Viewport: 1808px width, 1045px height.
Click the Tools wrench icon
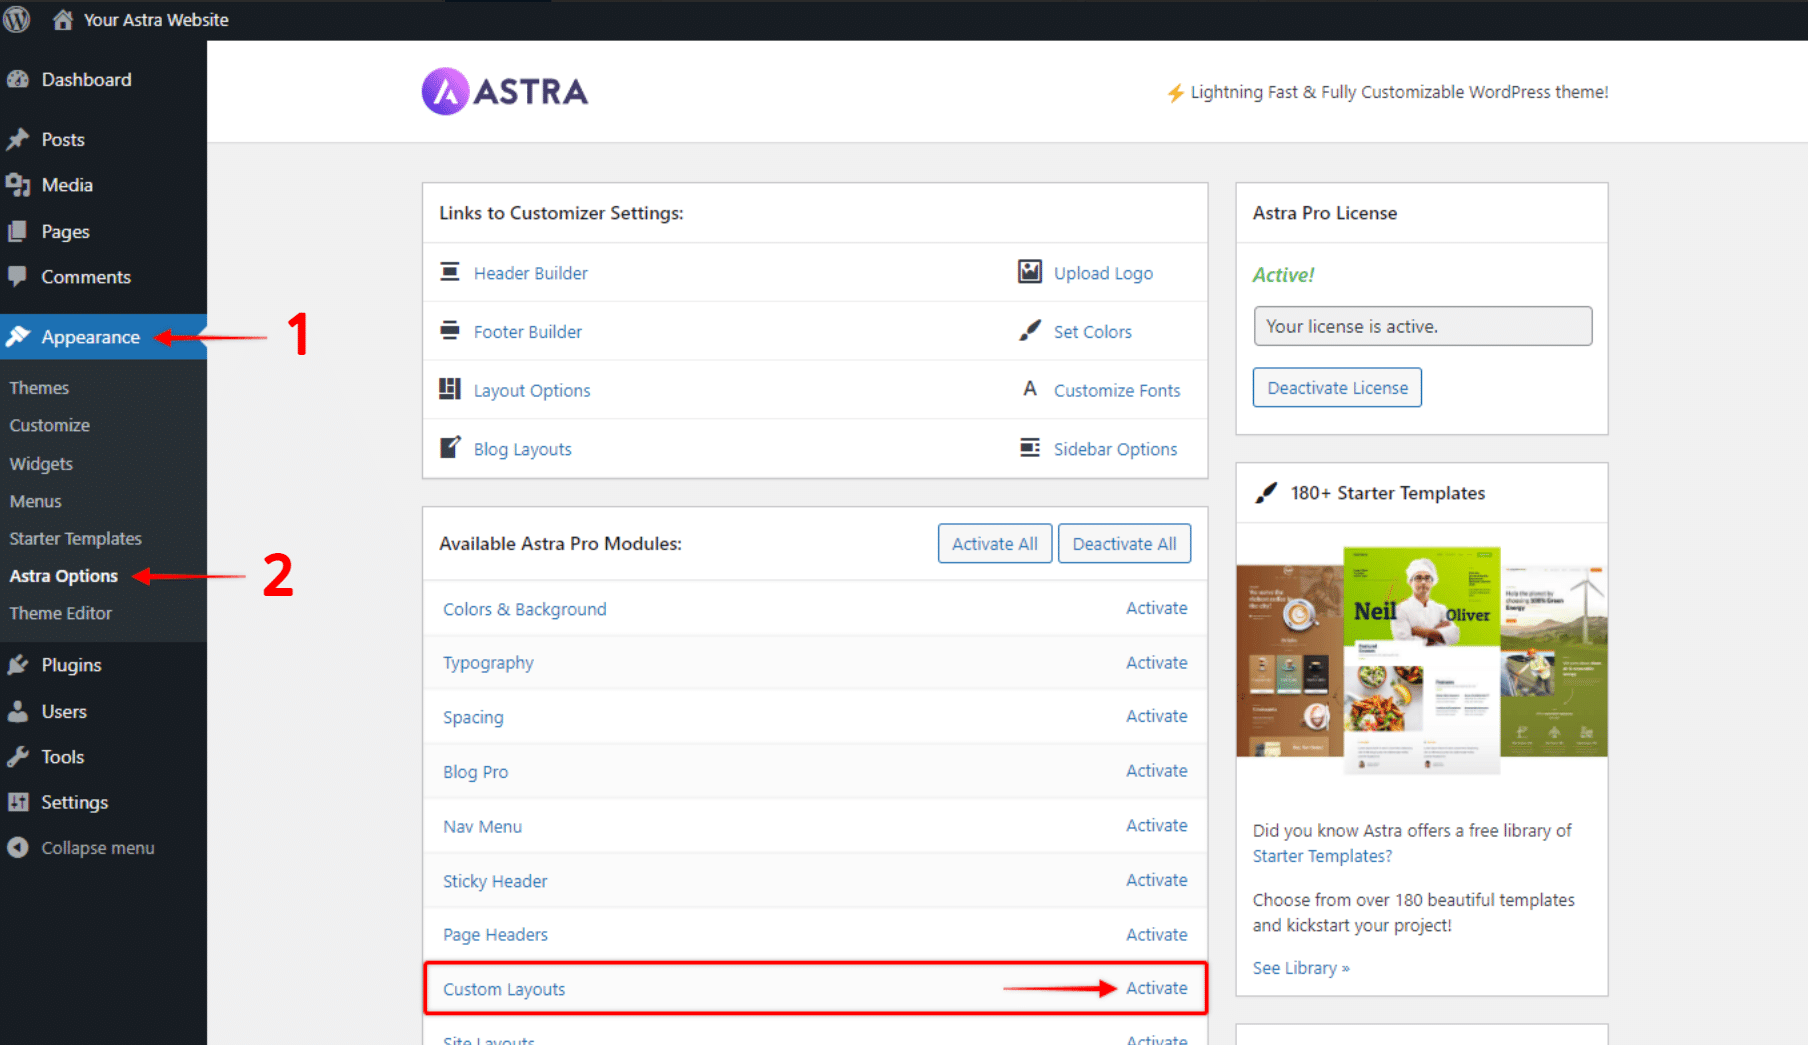pos(18,757)
